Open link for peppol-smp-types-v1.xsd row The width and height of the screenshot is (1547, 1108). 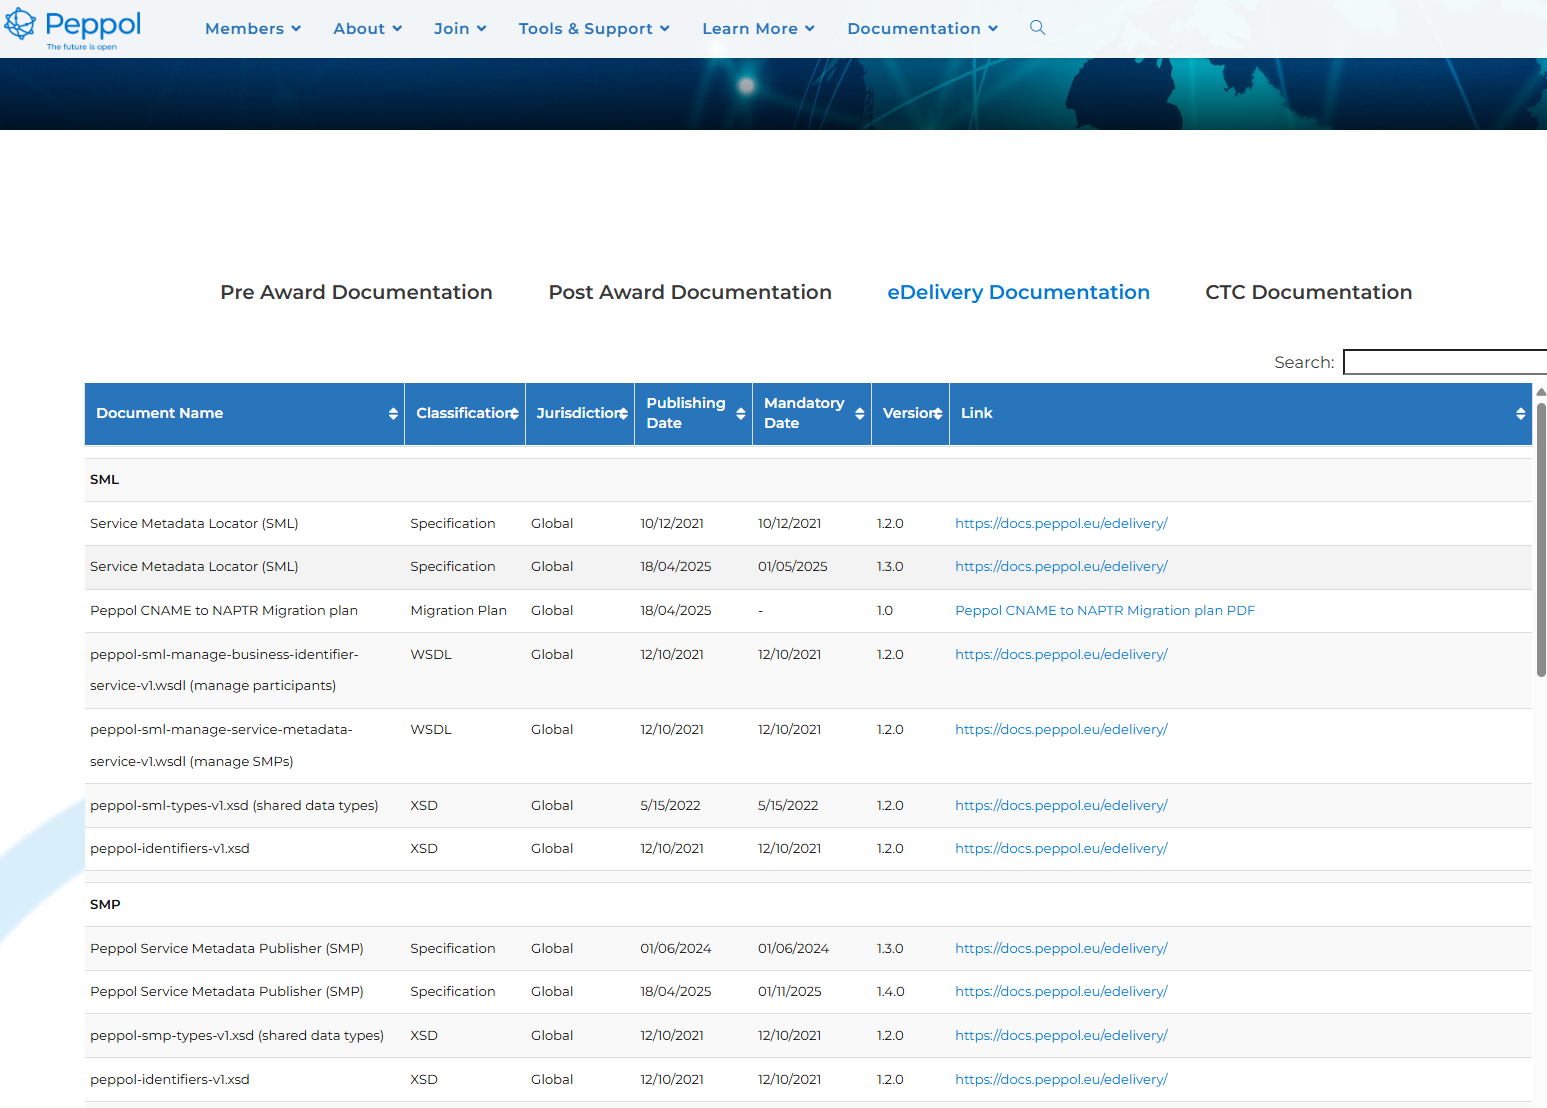(x=1061, y=1035)
